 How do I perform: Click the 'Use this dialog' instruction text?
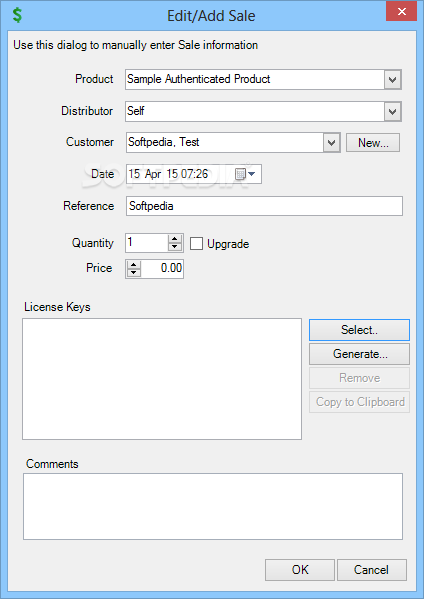tap(136, 45)
